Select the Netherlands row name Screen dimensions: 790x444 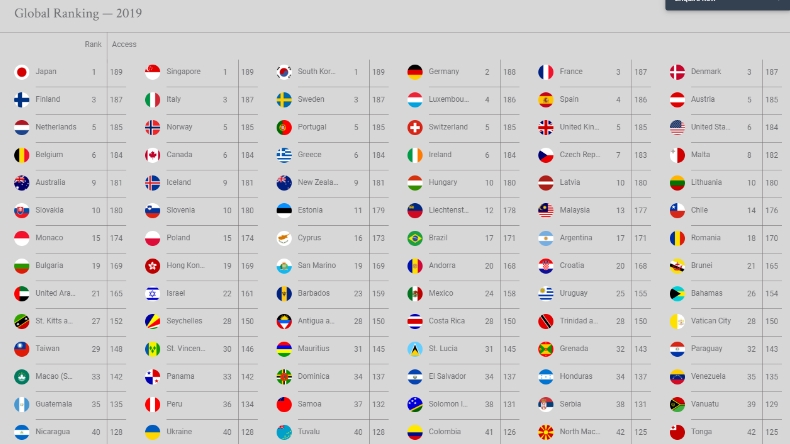click(x=56, y=127)
